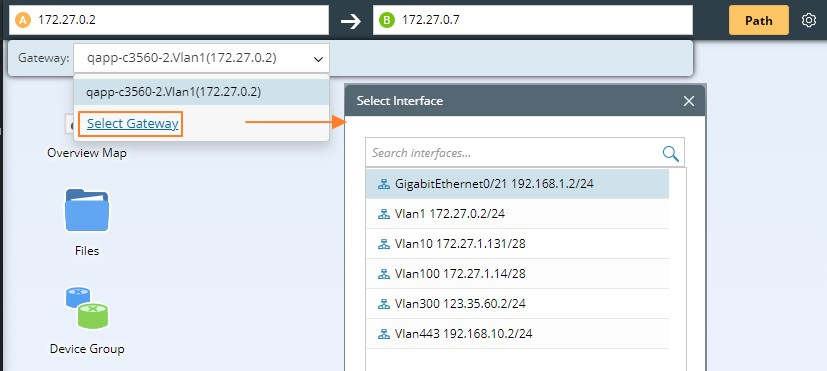Click the source A marker icon

pyautogui.click(x=23, y=21)
